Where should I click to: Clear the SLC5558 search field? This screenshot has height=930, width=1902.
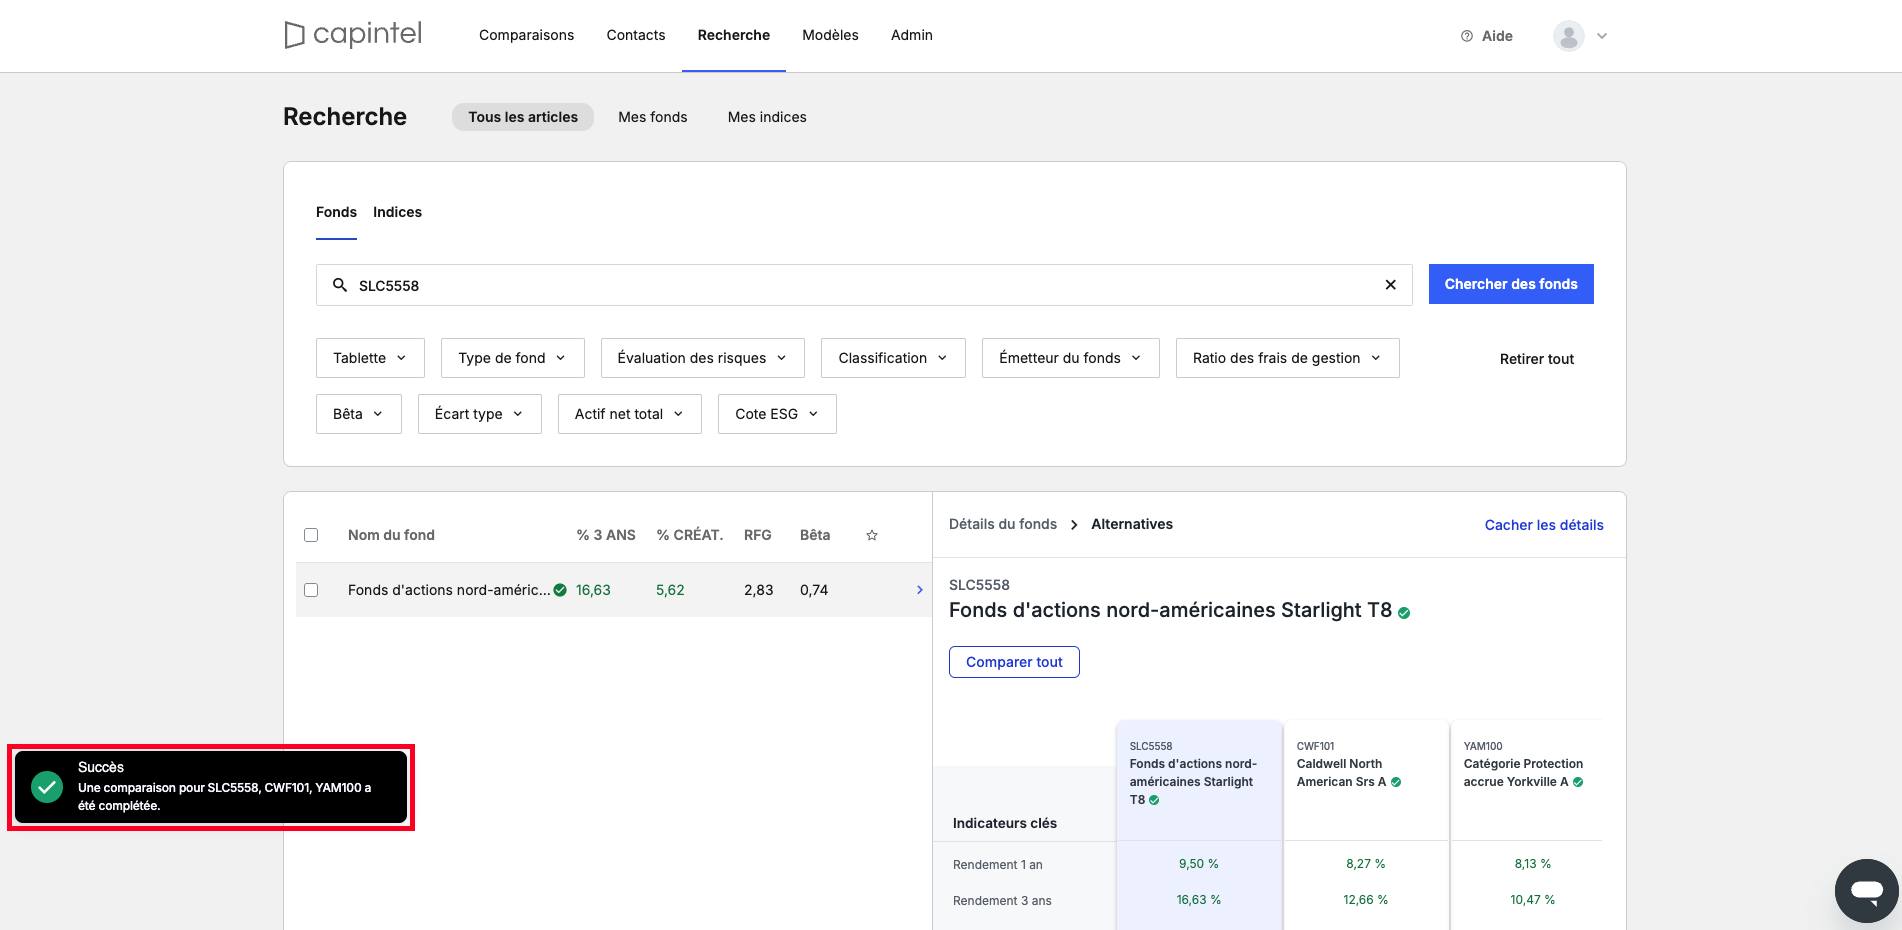pyautogui.click(x=1390, y=285)
